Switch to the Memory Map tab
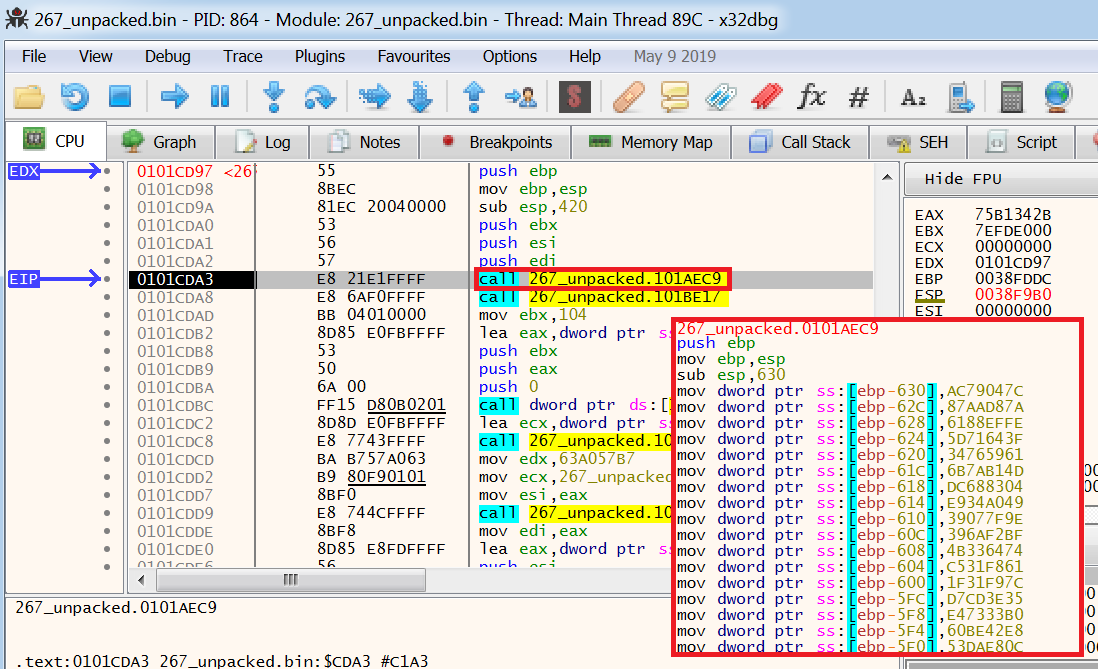 pos(651,142)
